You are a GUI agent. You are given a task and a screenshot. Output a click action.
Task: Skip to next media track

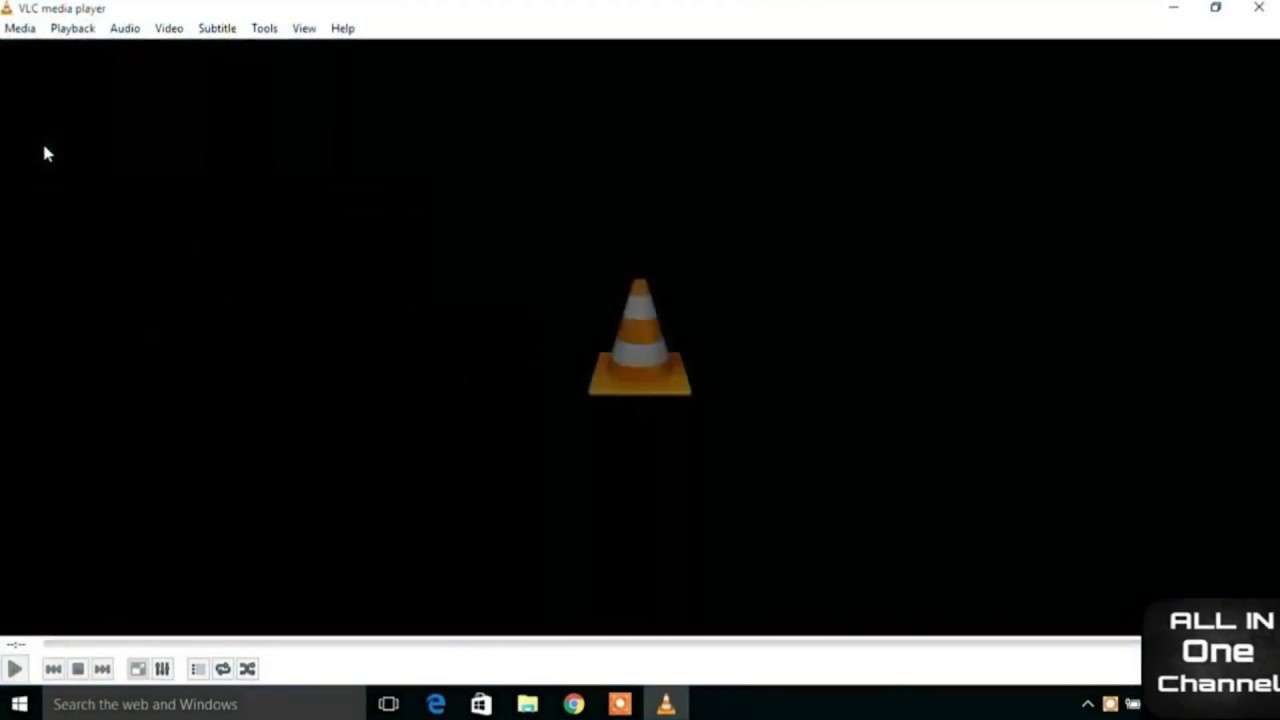pos(102,669)
